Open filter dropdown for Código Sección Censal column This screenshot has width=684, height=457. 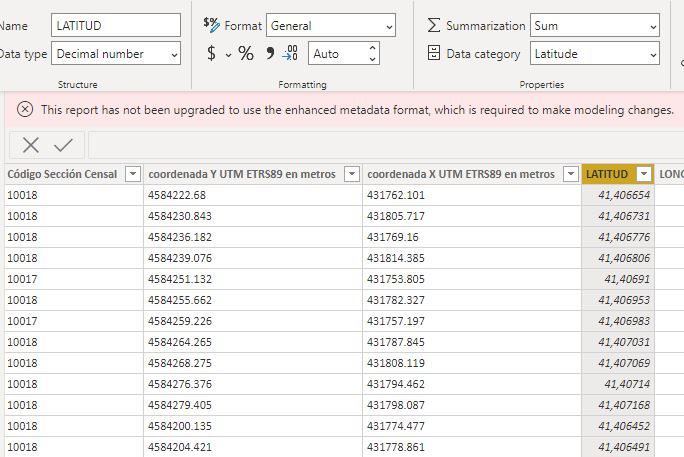pyautogui.click(x=133, y=174)
